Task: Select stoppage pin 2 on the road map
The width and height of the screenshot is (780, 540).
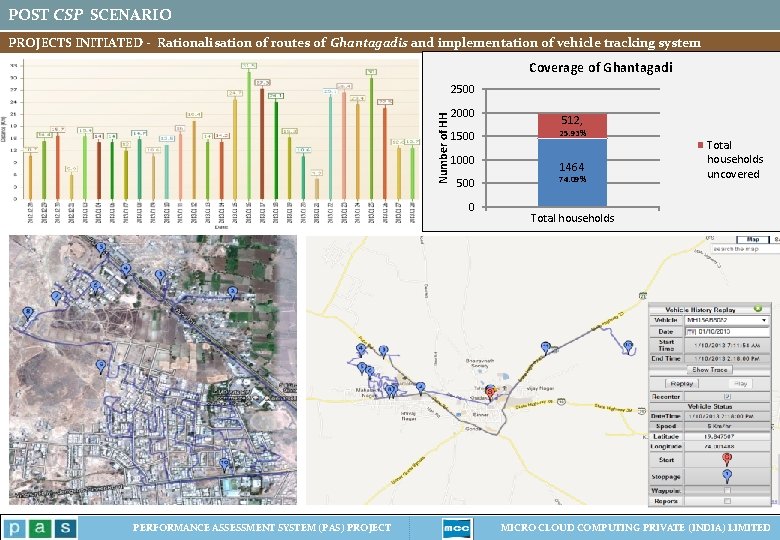Action: tap(421, 387)
